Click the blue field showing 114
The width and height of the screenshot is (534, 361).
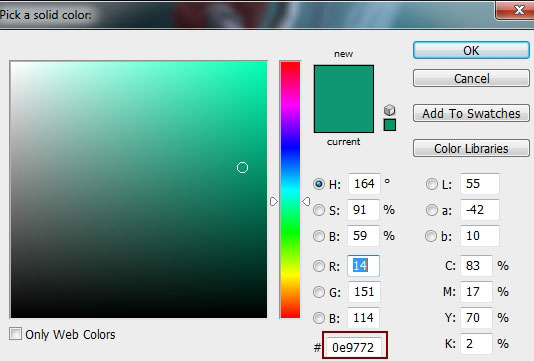(x=363, y=318)
